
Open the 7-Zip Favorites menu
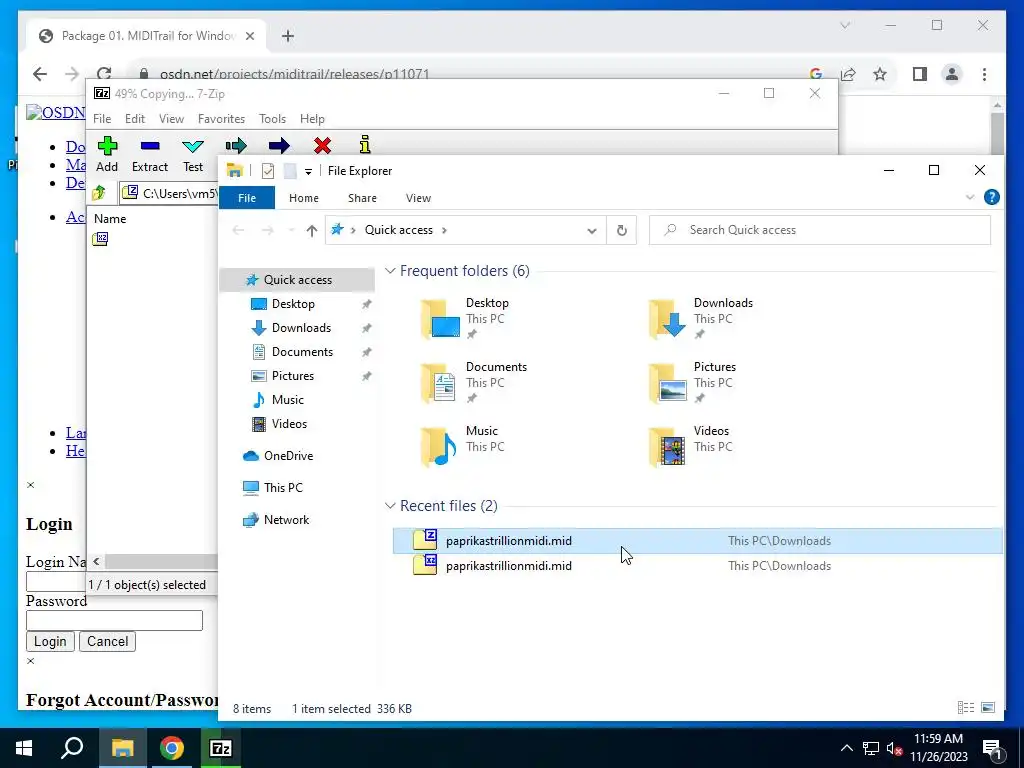[x=221, y=119]
